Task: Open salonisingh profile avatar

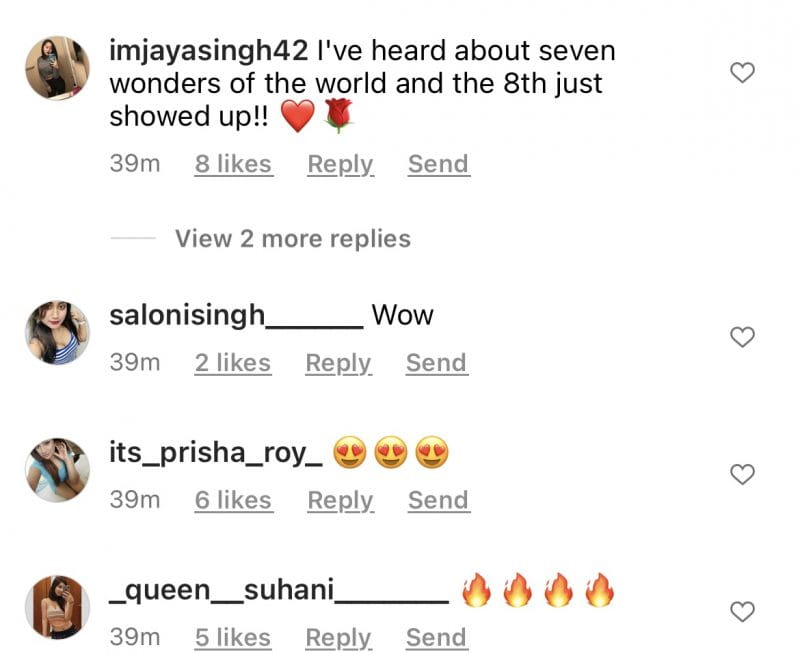Action: pos(57,333)
